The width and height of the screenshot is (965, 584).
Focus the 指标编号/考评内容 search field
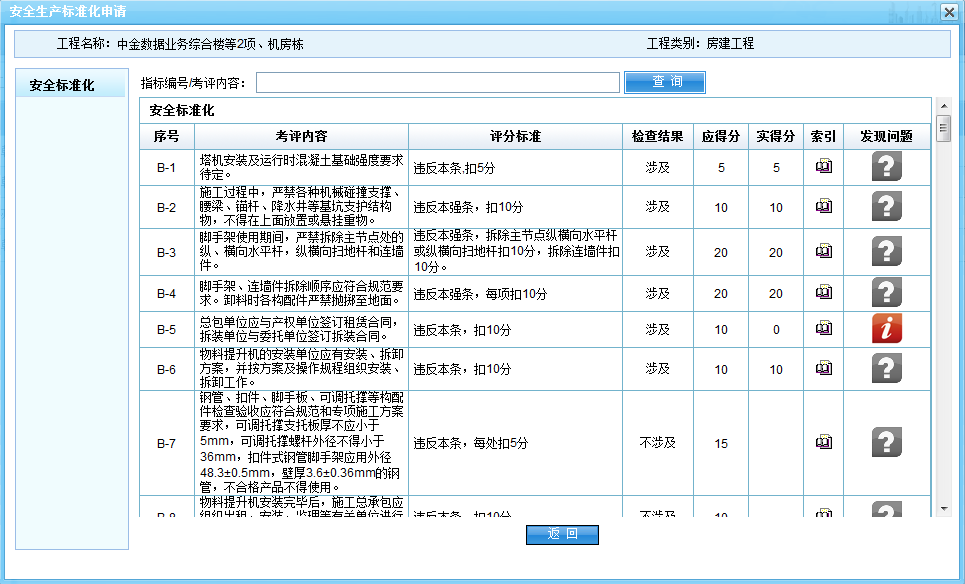(x=437, y=82)
